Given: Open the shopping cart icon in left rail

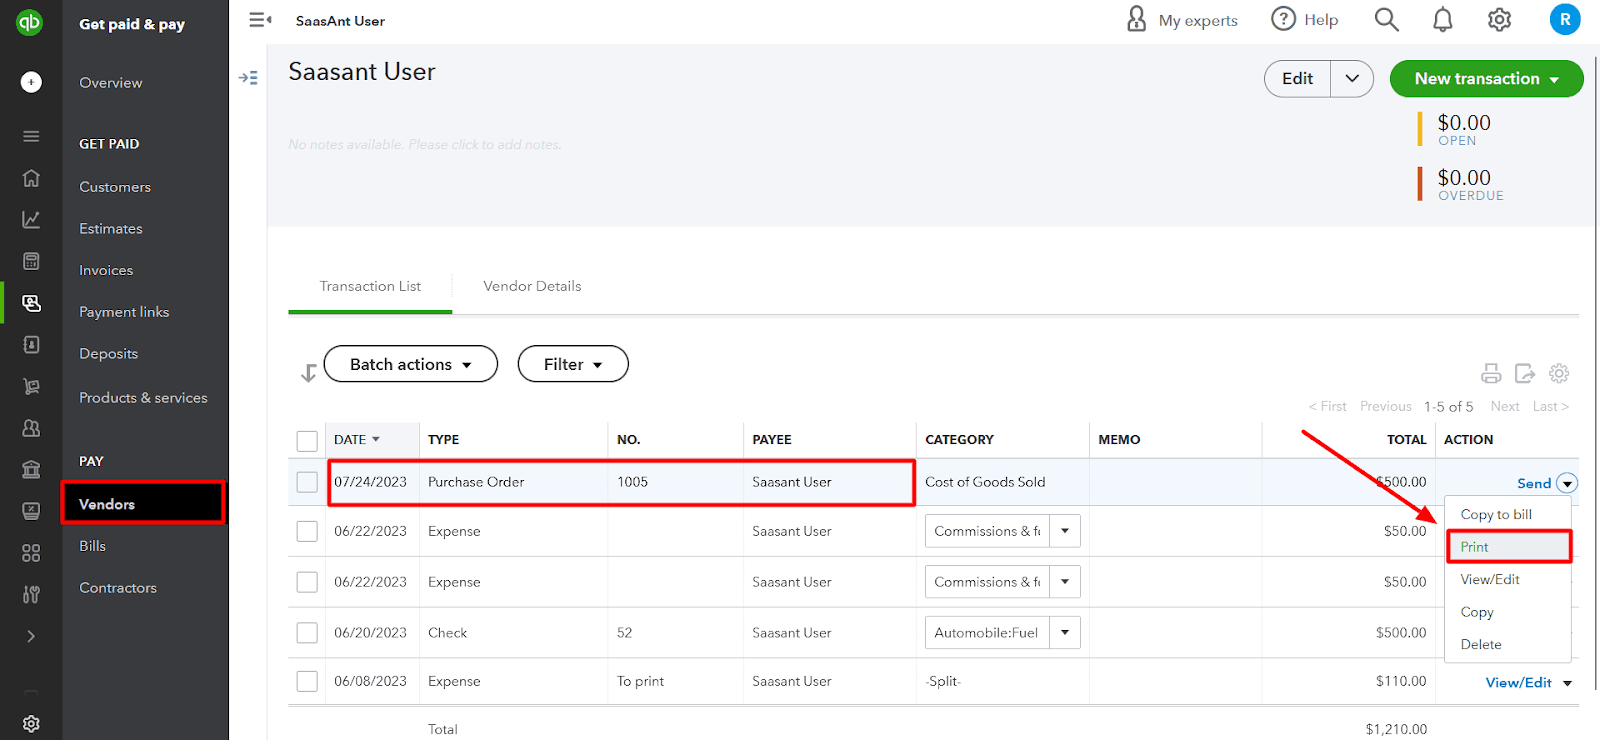Looking at the screenshot, I should pos(31,386).
